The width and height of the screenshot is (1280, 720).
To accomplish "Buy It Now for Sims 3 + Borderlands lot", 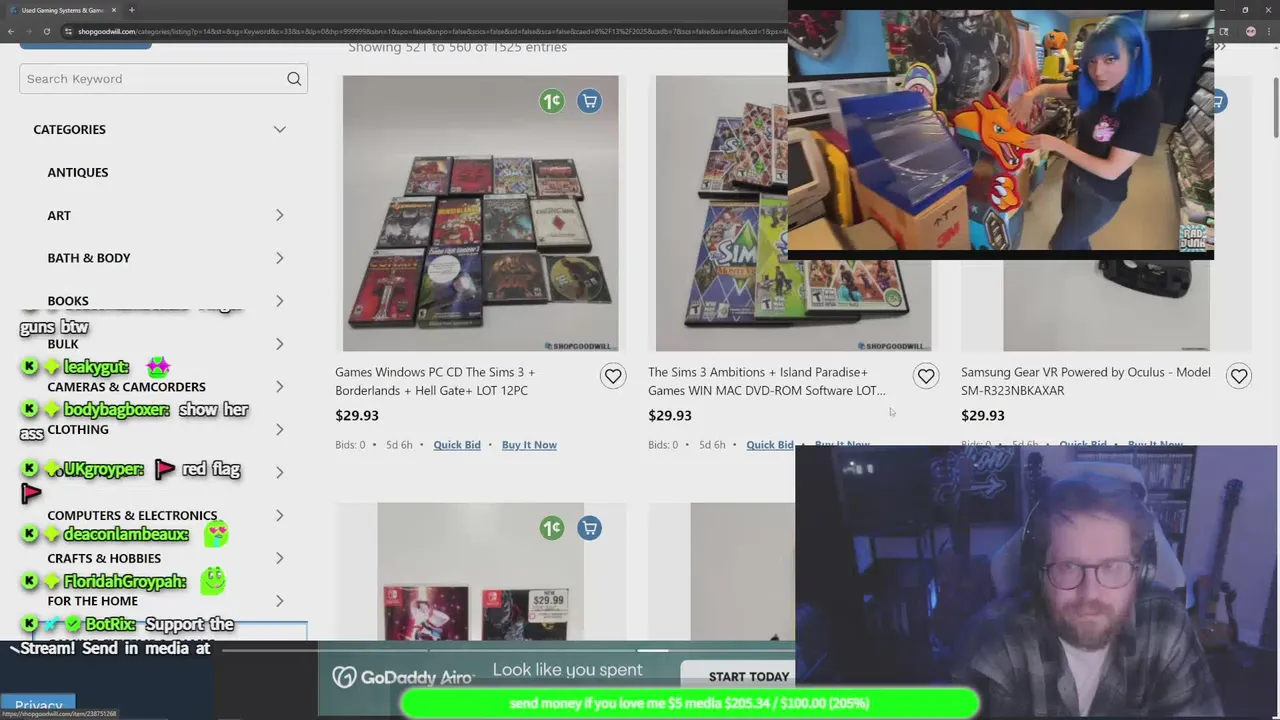I will click(529, 445).
